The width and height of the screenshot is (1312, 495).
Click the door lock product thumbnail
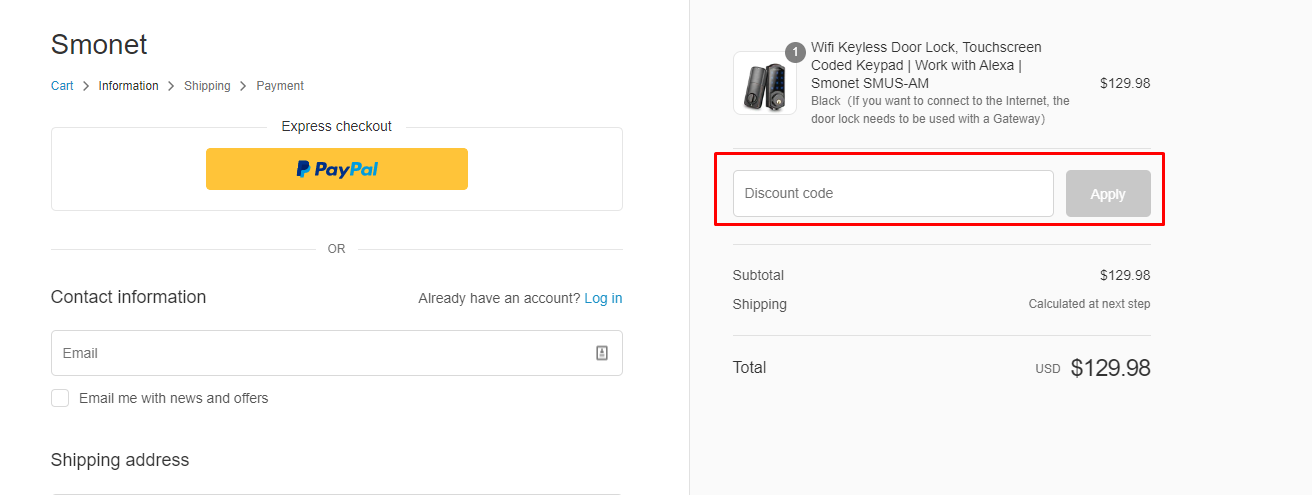click(x=765, y=83)
